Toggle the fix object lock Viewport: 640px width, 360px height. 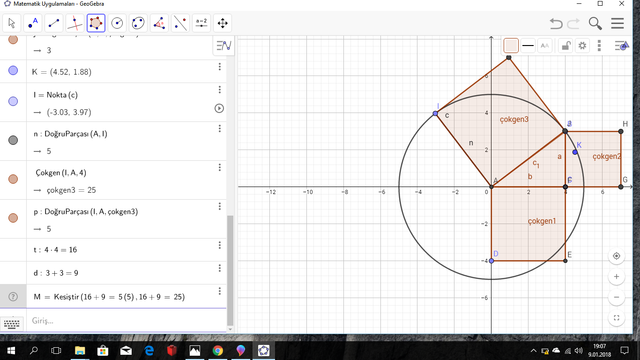565,46
